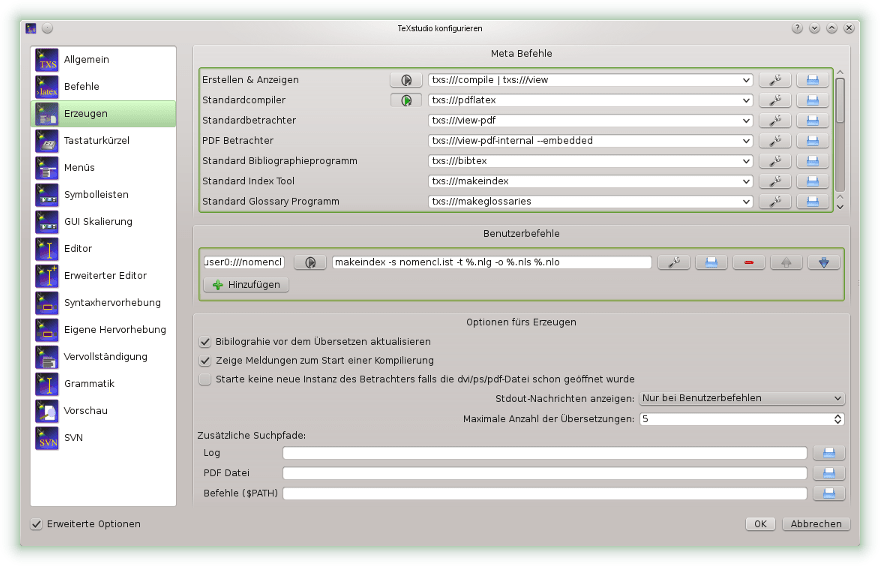
Task: Browse file for Standard Index Tool
Action: [x=813, y=181]
